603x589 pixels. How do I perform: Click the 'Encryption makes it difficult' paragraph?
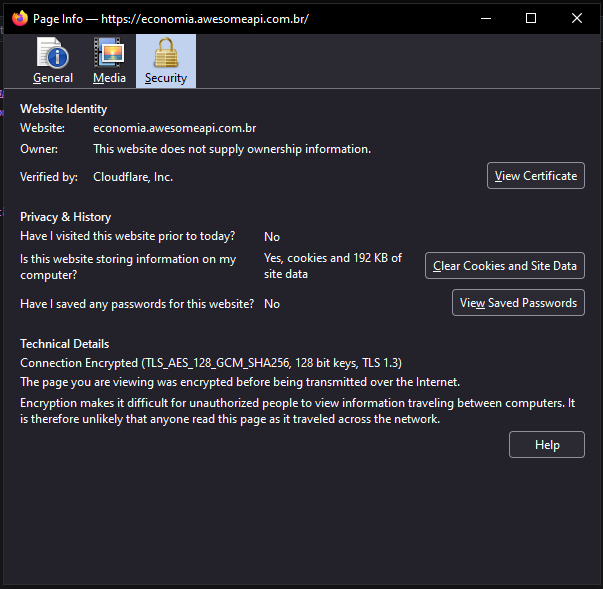coord(298,411)
